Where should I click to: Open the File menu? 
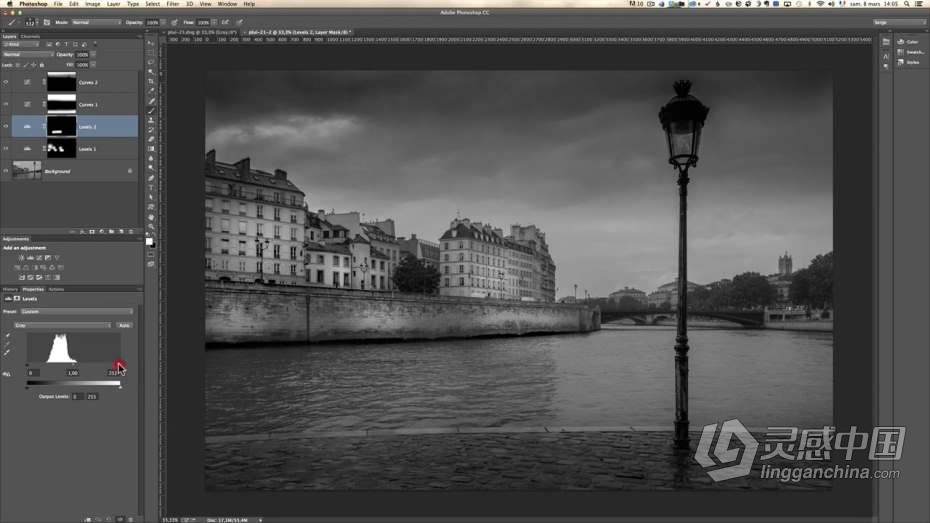[x=58, y=4]
